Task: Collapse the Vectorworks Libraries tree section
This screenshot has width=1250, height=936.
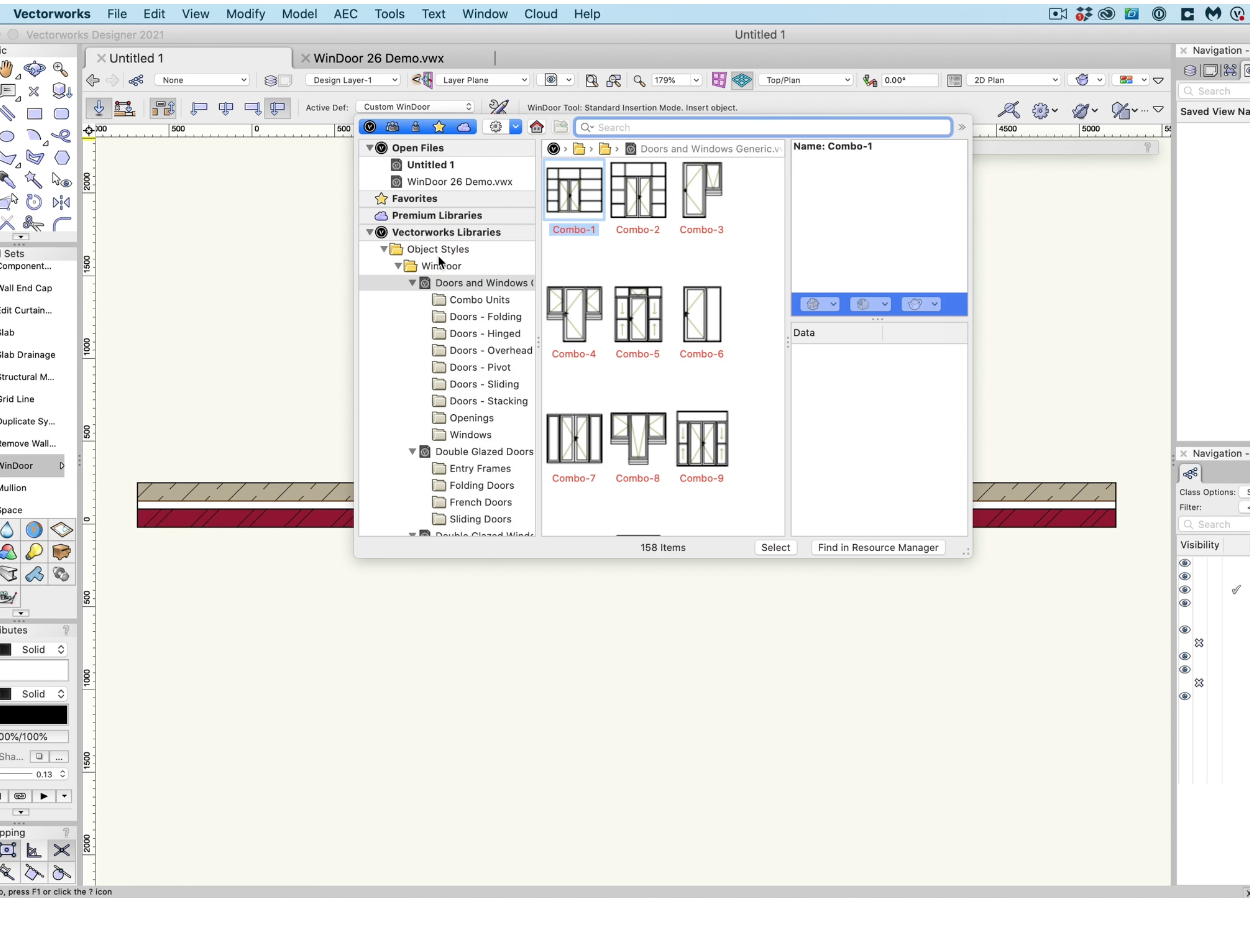Action: click(370, 232)
